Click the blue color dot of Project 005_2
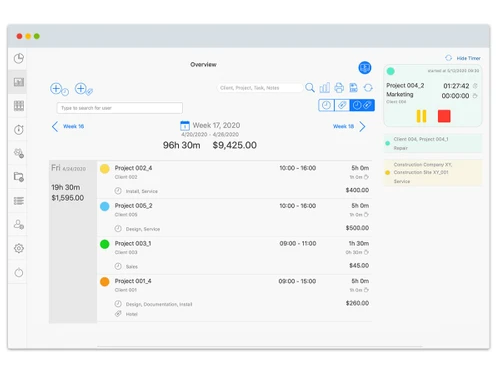 click(x=105, y=206)
